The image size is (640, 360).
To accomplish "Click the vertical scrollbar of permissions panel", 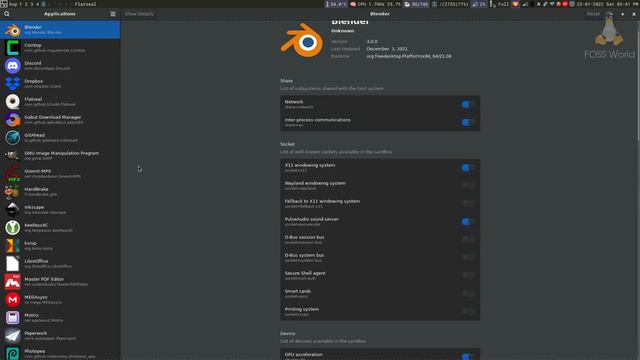I will pos(638,81).
